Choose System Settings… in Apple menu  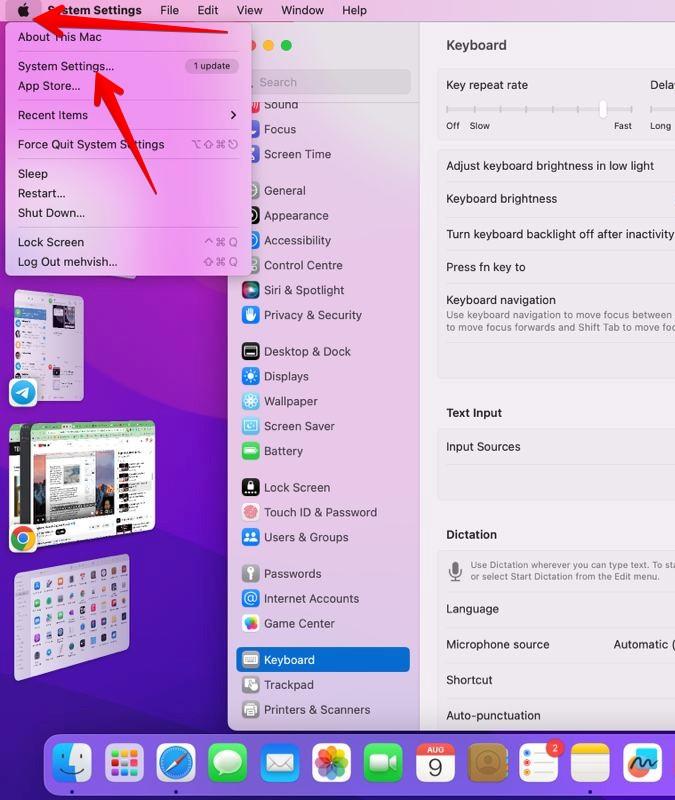(66, 66)
